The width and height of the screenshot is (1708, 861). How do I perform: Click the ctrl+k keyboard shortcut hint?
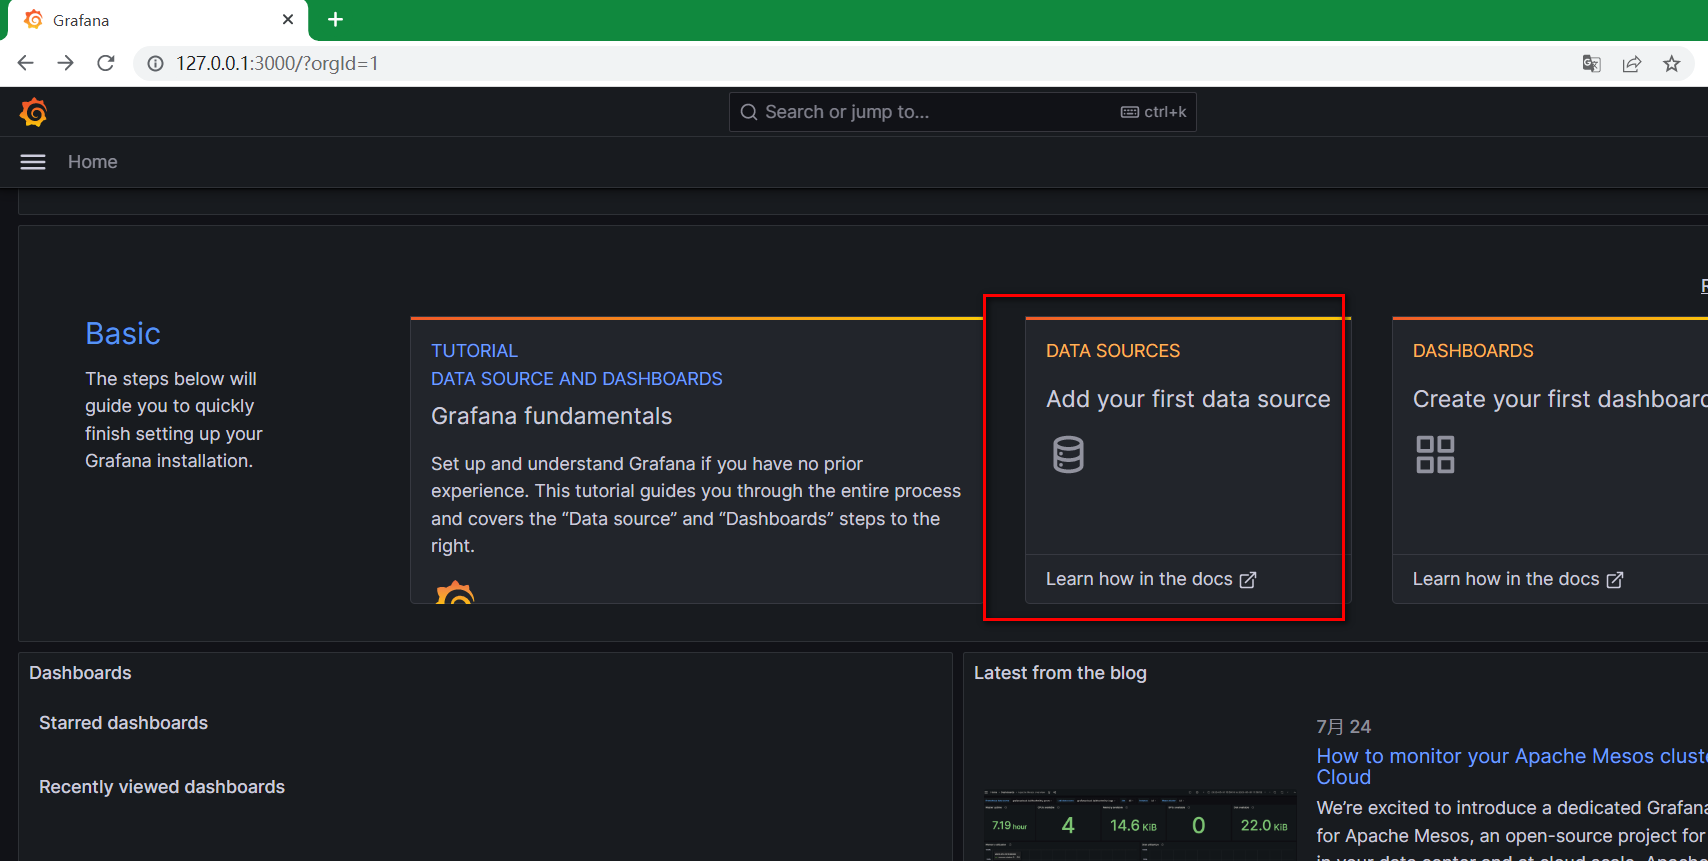(1154, 112)
